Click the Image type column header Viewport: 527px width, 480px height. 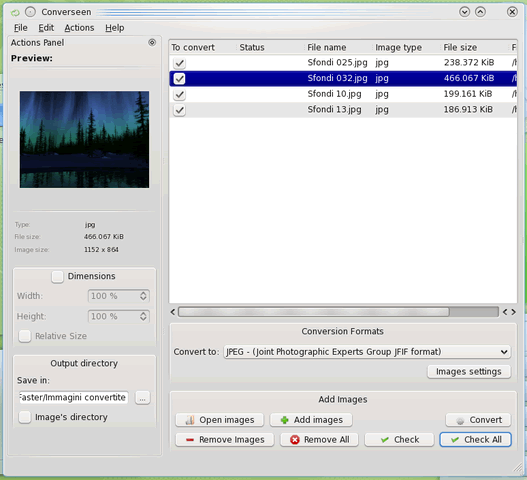406,47
